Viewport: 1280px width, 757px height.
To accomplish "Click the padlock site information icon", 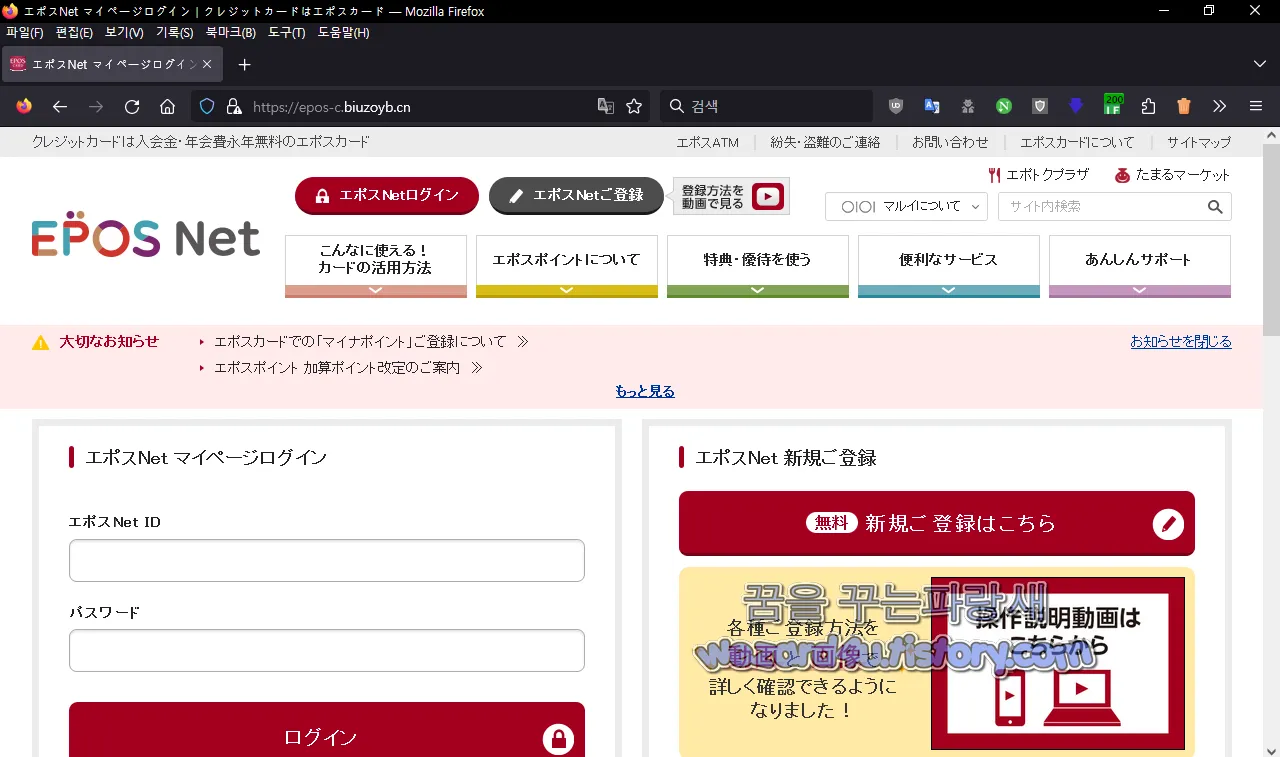I will click(234, 106).
